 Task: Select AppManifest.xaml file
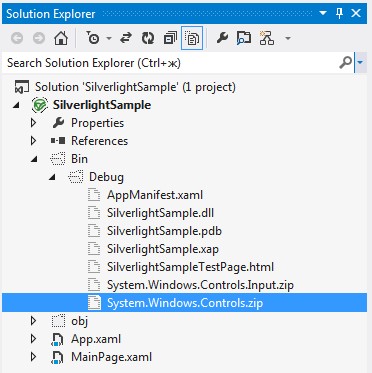(155, 195)
